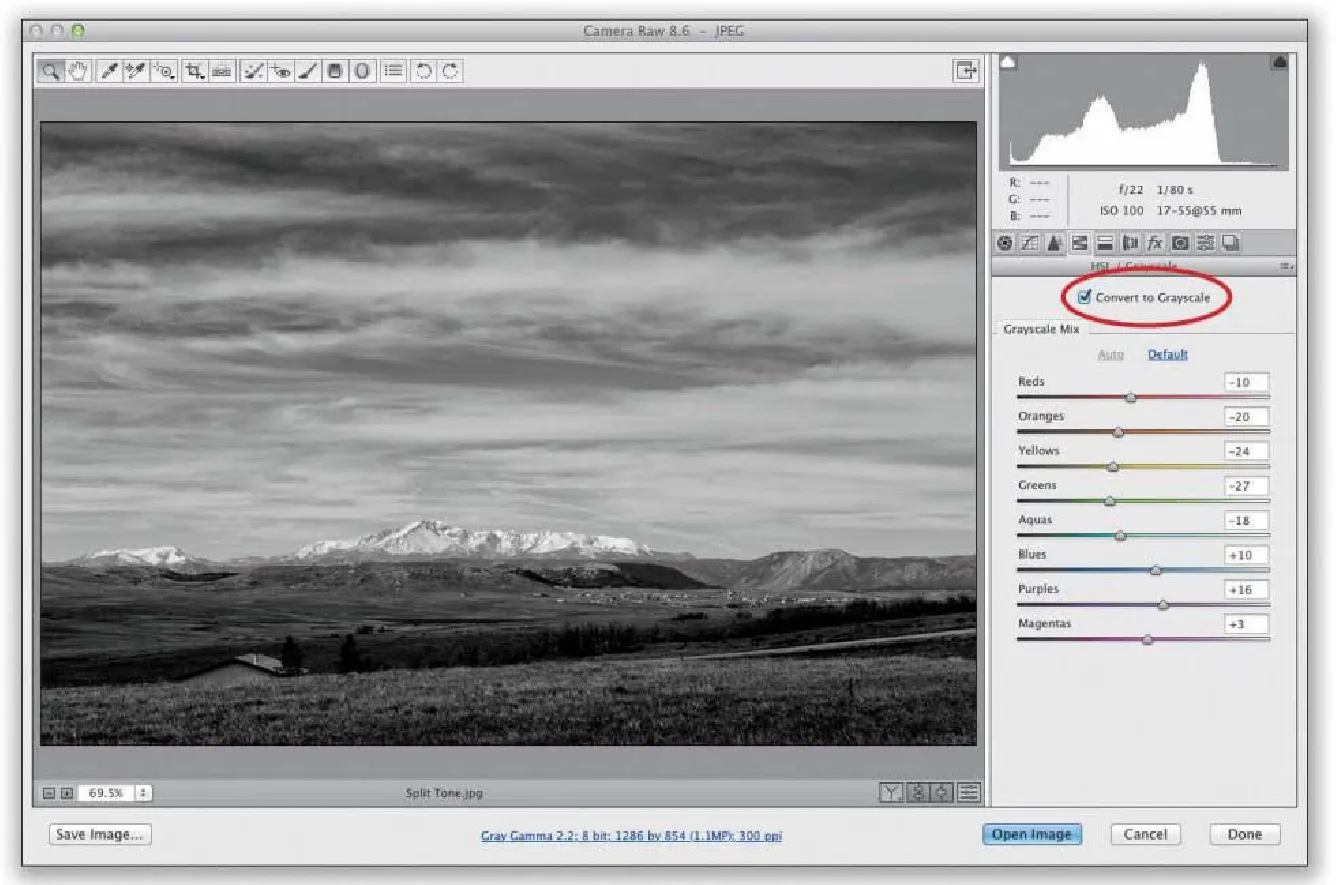
Task: Choose the Spot Removal tool
Action: [x=254, y=70]
